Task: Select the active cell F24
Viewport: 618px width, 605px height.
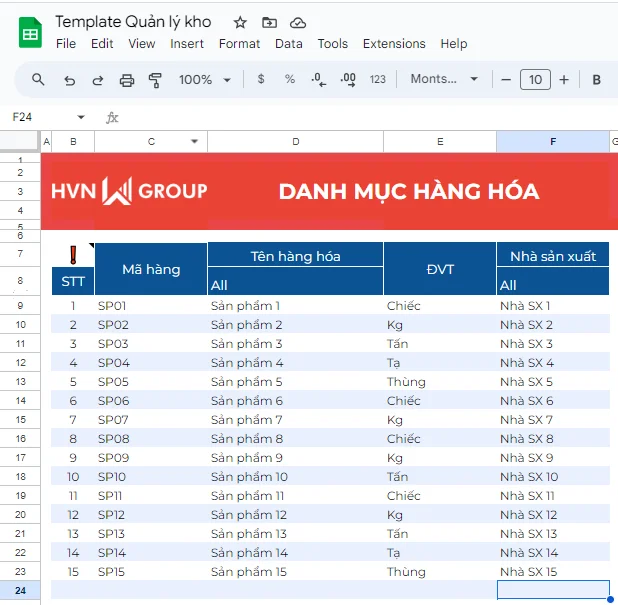Action: click(x=553, y=590)
